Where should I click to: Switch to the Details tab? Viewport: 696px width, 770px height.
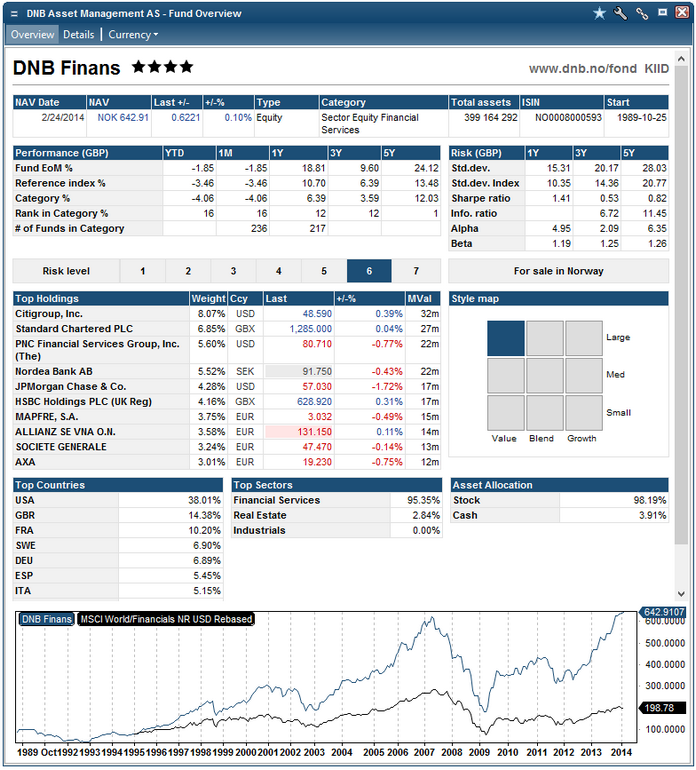[79, 34]
